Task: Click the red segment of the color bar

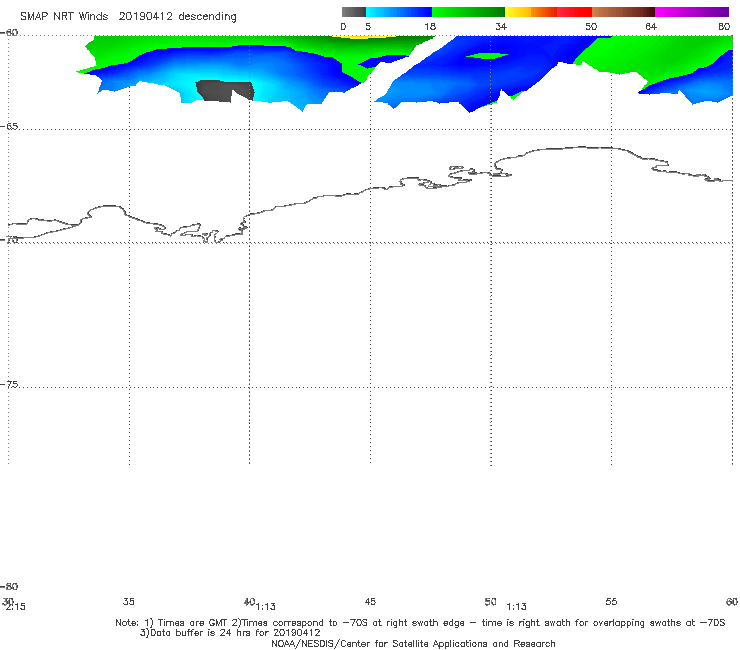Action: pyautogui.click(x=574, y=12)
